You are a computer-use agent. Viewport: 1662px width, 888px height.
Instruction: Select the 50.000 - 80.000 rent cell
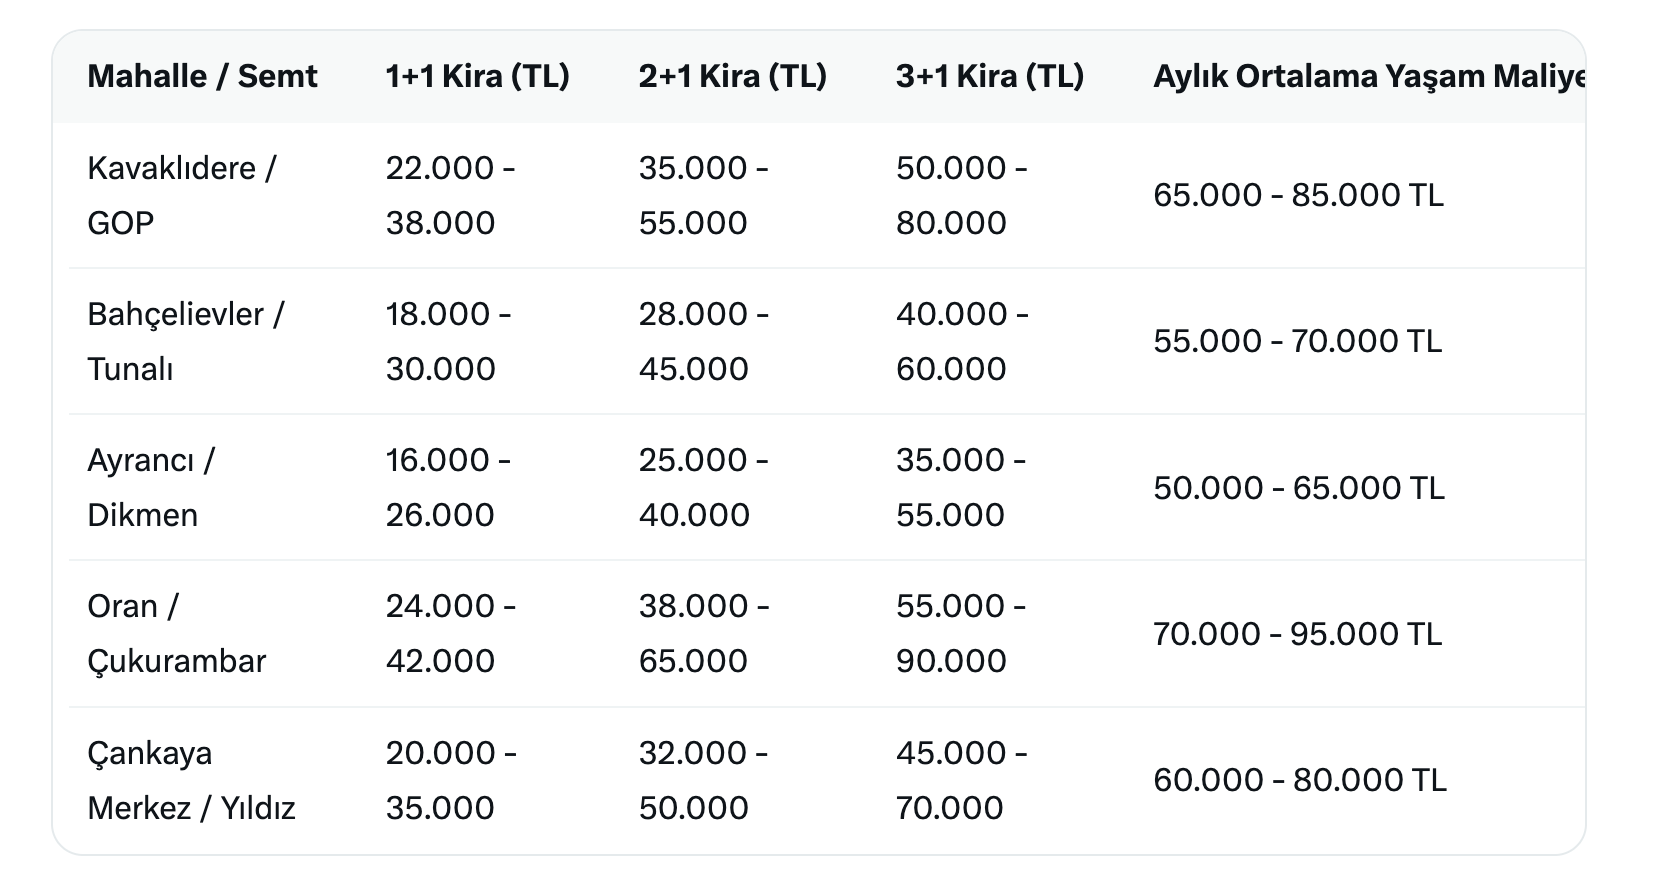coord(960,195)
